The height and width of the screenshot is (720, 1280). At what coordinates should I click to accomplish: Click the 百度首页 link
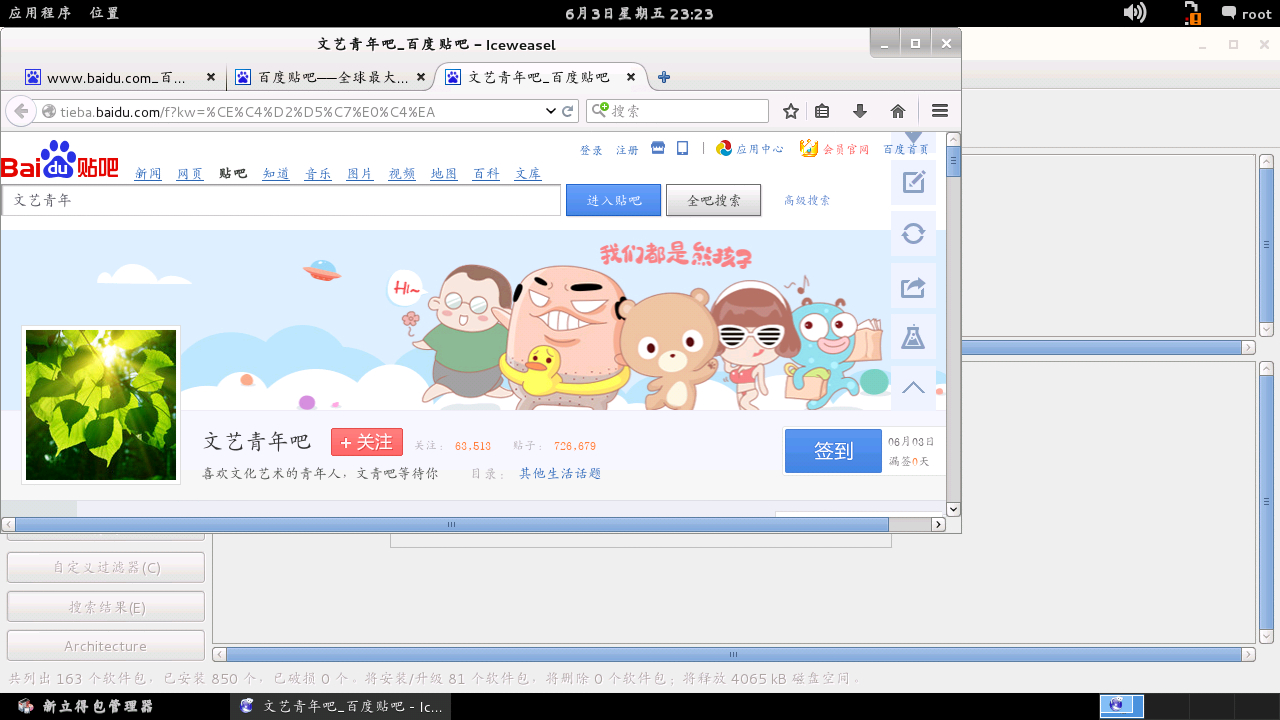pyautogui.click(x=906, y=150)
